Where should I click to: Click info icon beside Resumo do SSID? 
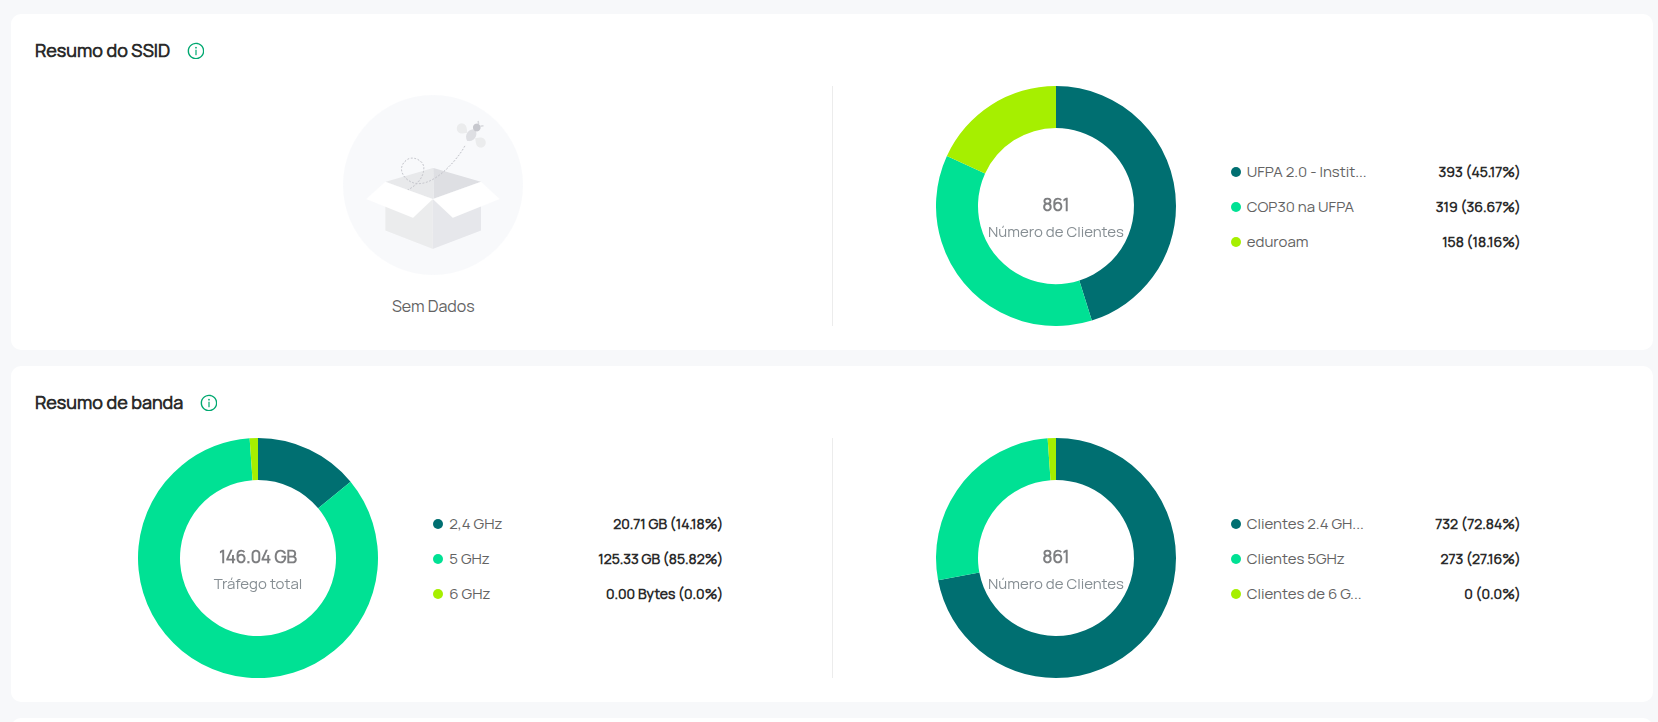pos(196,51)
